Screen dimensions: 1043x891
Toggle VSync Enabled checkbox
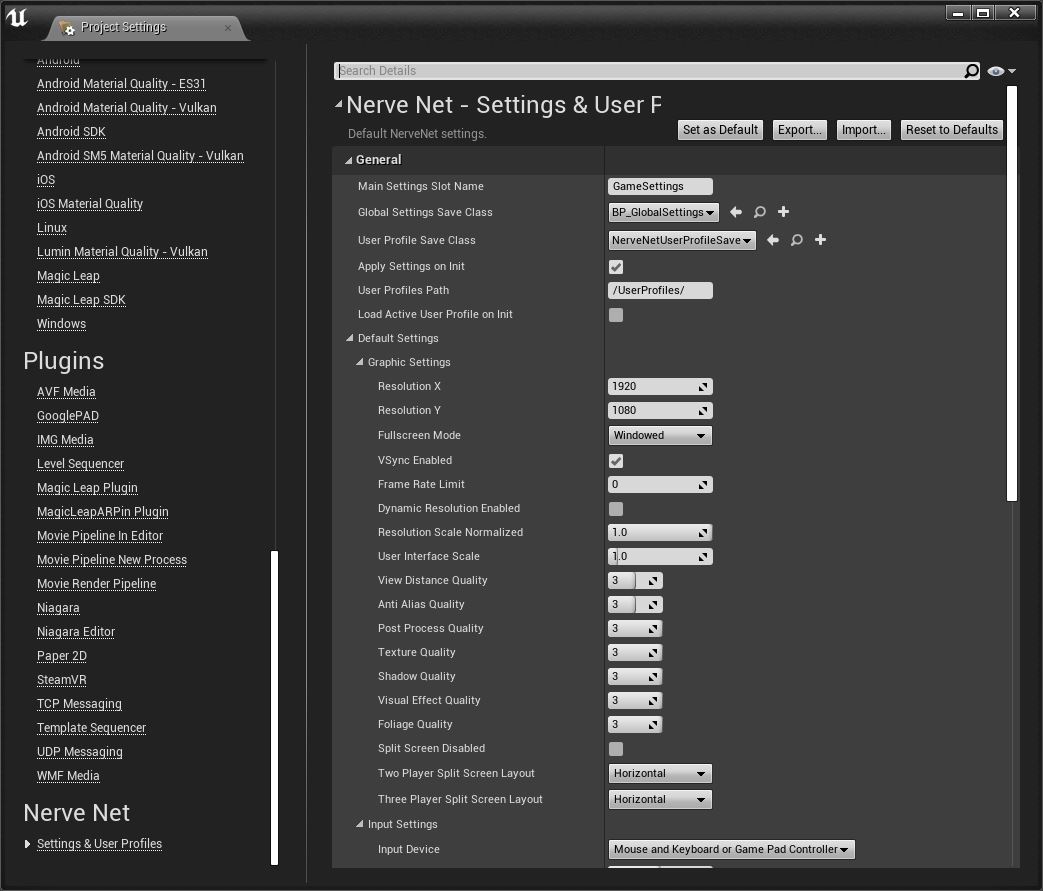(x=616, y=460)
